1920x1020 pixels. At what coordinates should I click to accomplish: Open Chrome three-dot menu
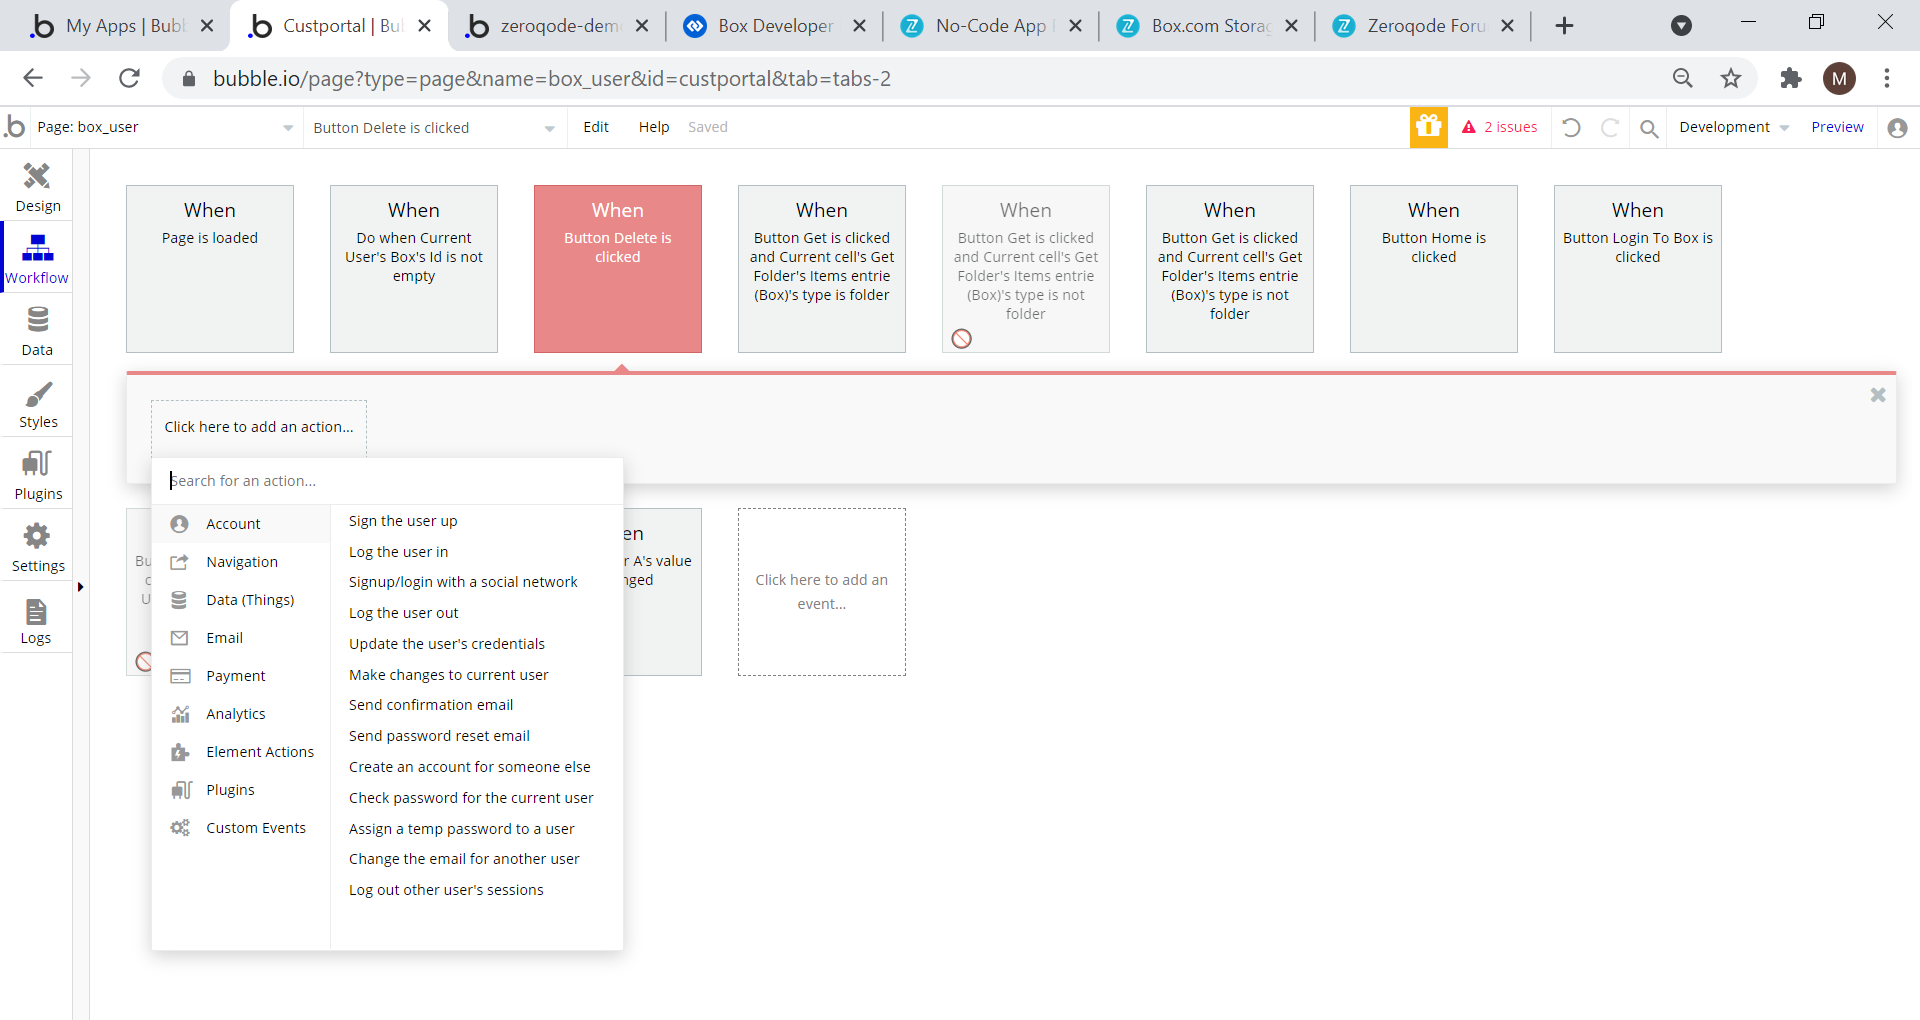click(1887, 78)
